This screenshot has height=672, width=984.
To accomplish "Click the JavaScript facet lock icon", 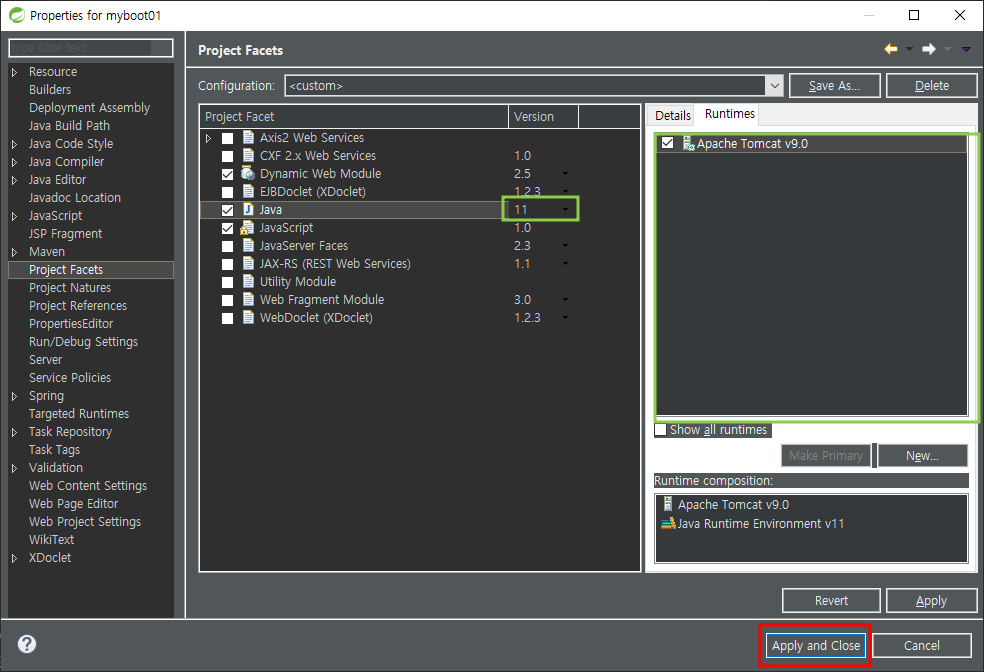I will [x=247, y=228].
